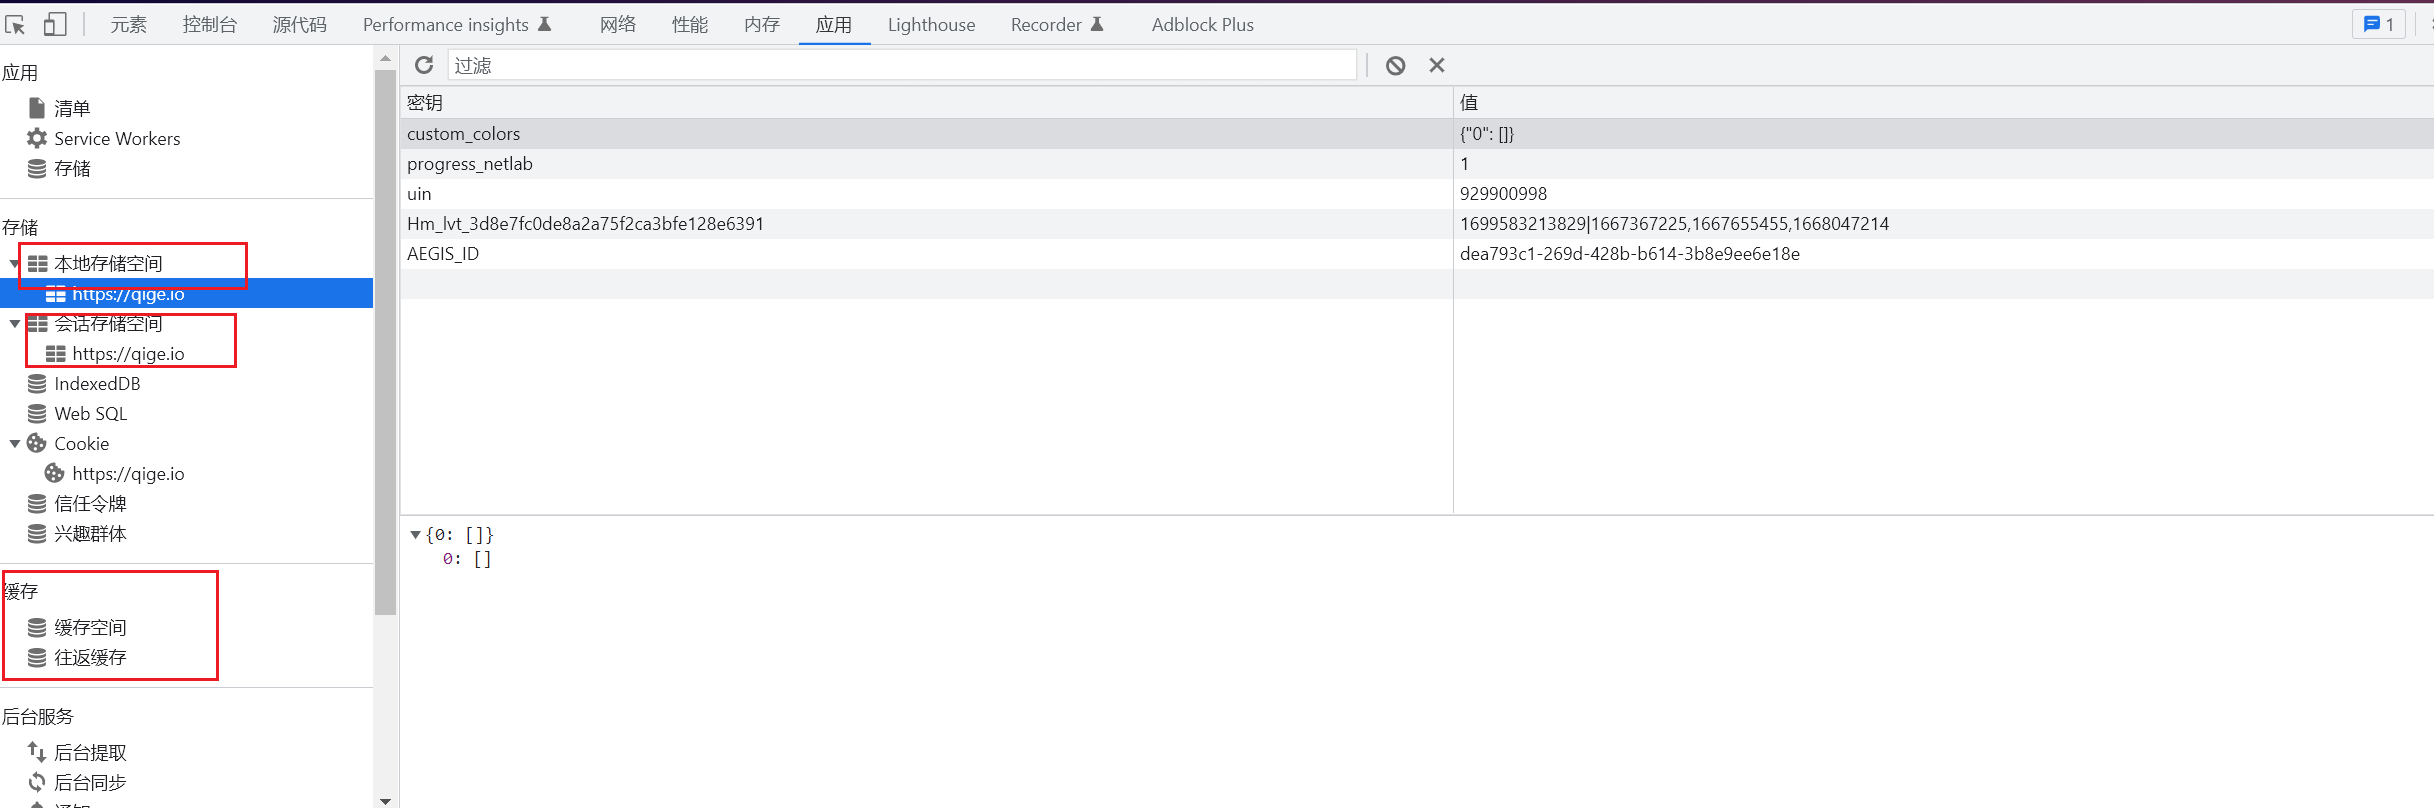The height and width of the screenshot is (808, 2434).
Task: Switch to the 应用 tab
Action: click(x=834, y=24)
